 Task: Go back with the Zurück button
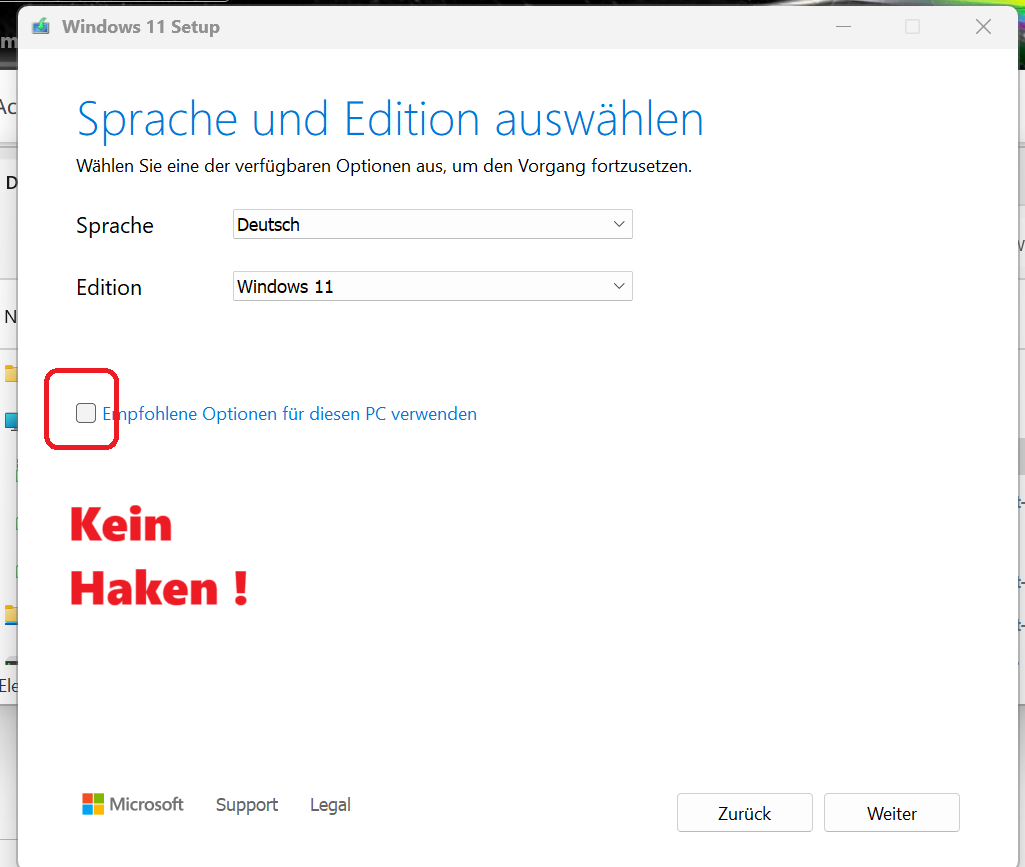pyautogui.click(x=745, y=813)
